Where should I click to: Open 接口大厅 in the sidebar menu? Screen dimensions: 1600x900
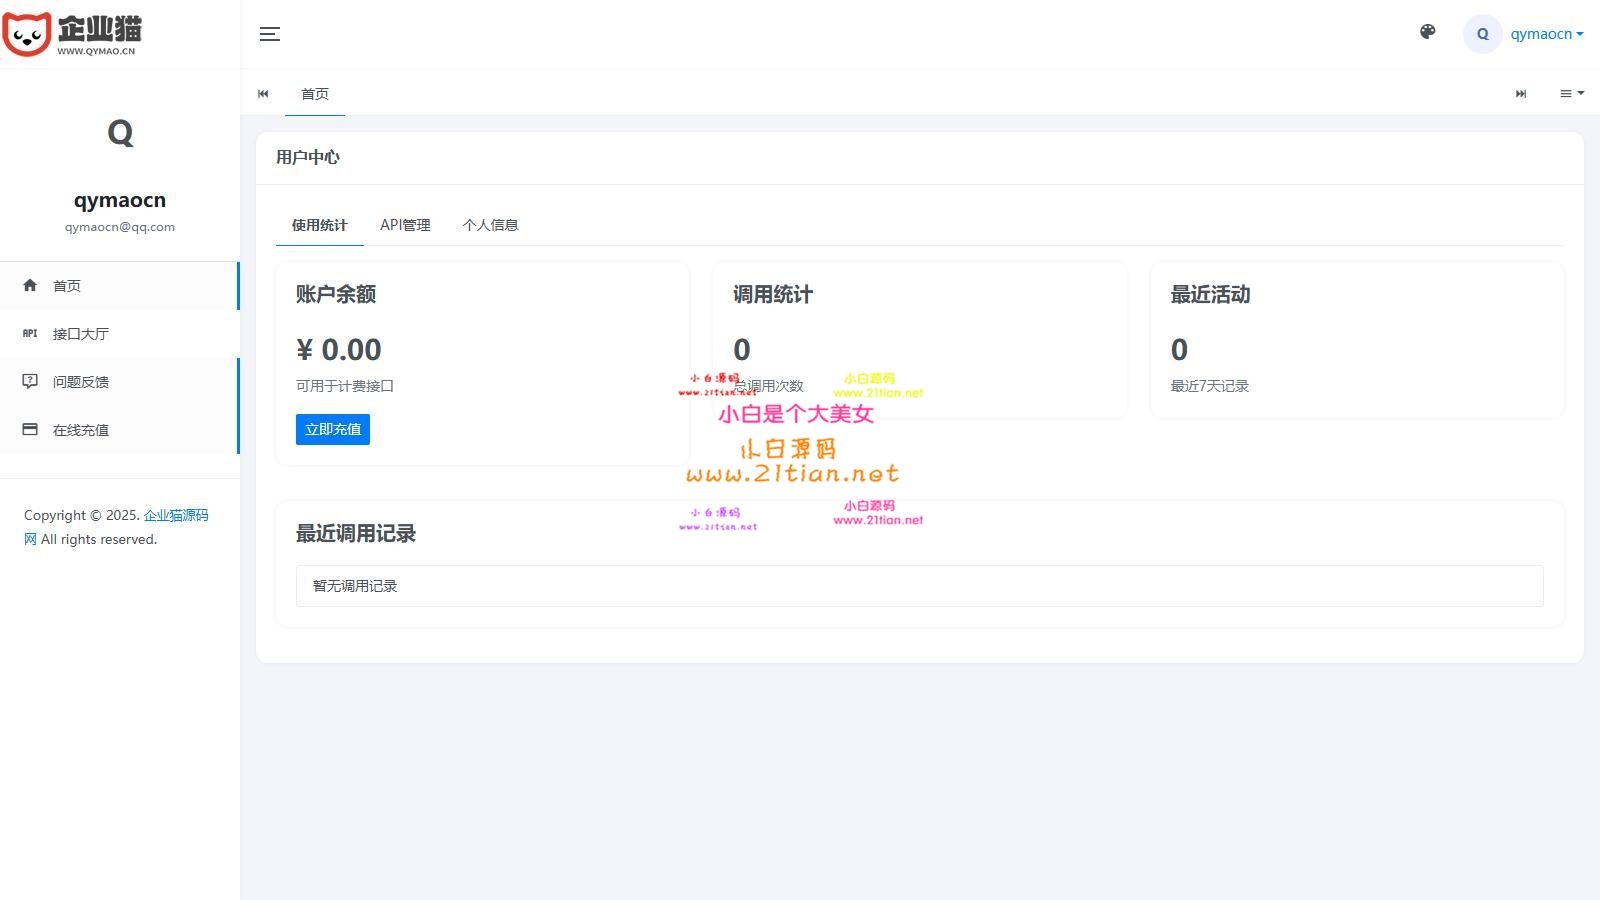[81, 334]
